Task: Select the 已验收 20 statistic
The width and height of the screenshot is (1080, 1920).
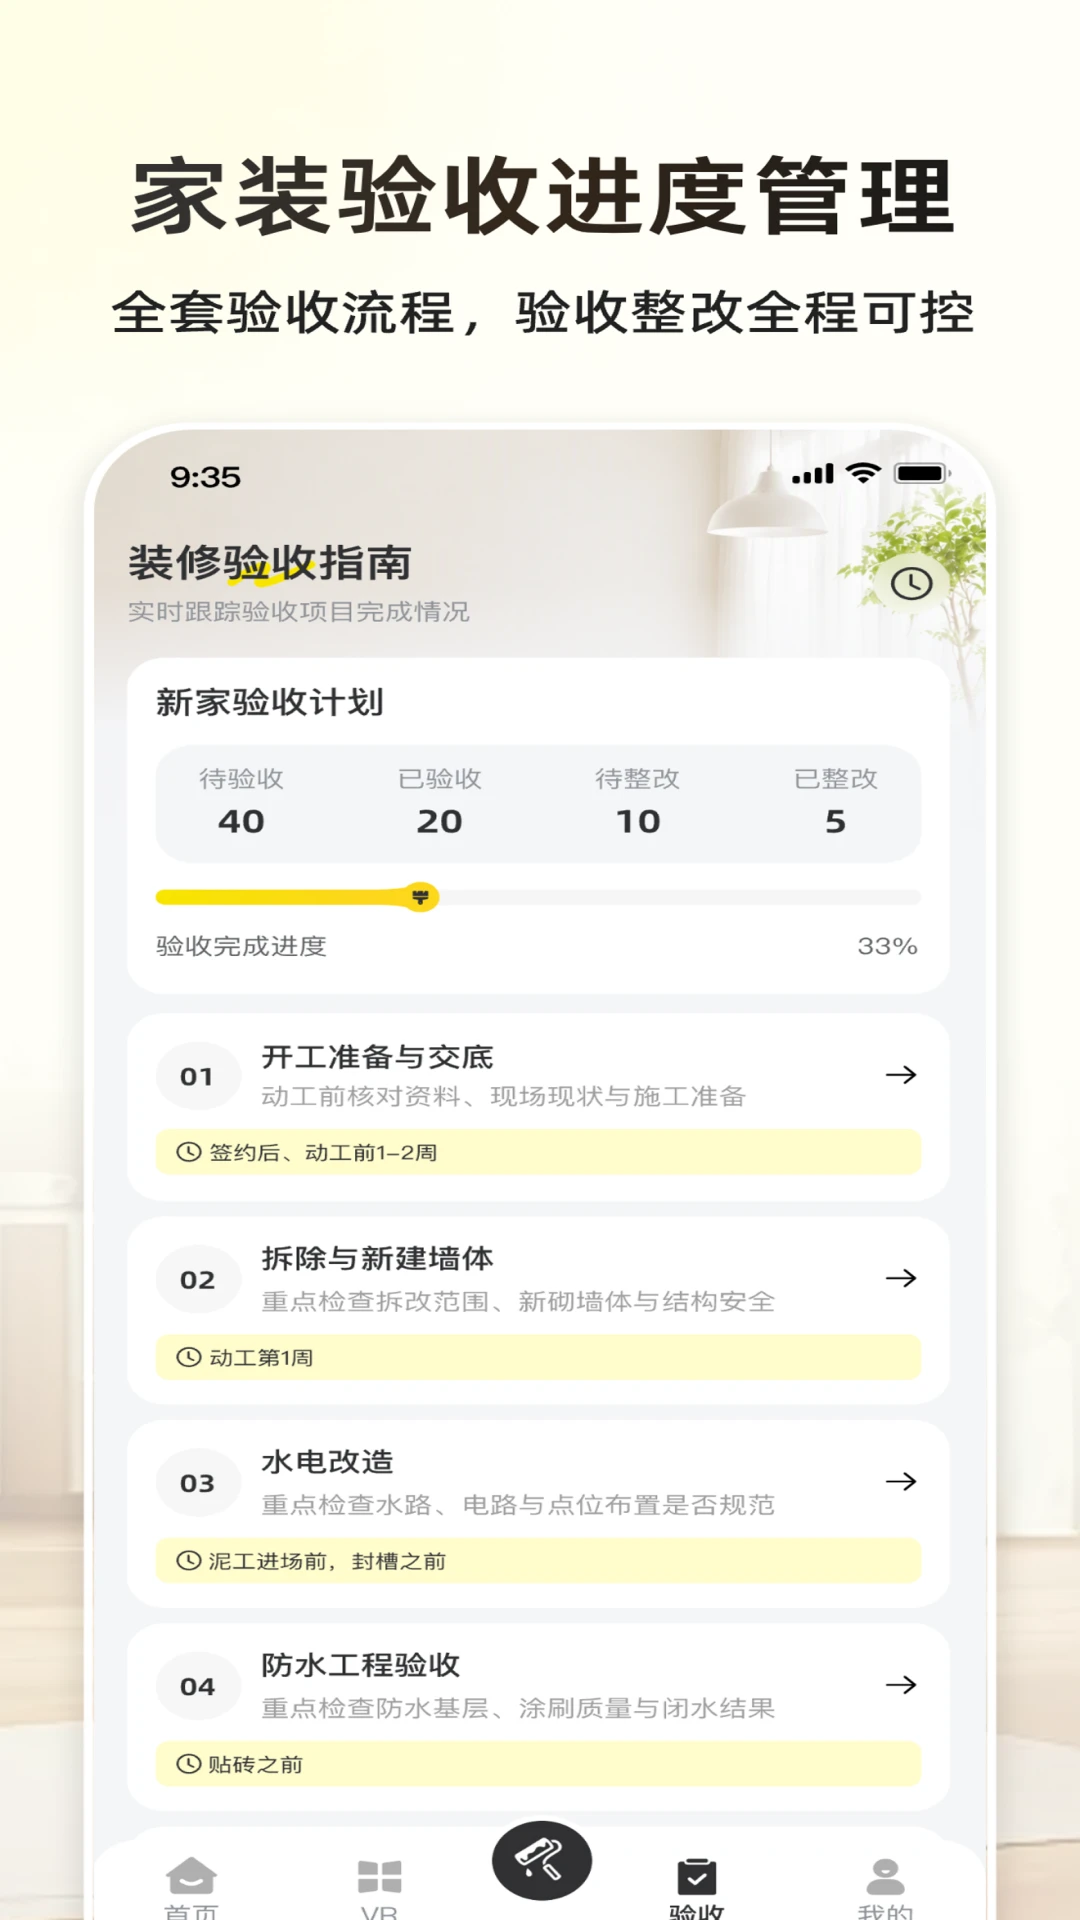Action: (440, 802)
